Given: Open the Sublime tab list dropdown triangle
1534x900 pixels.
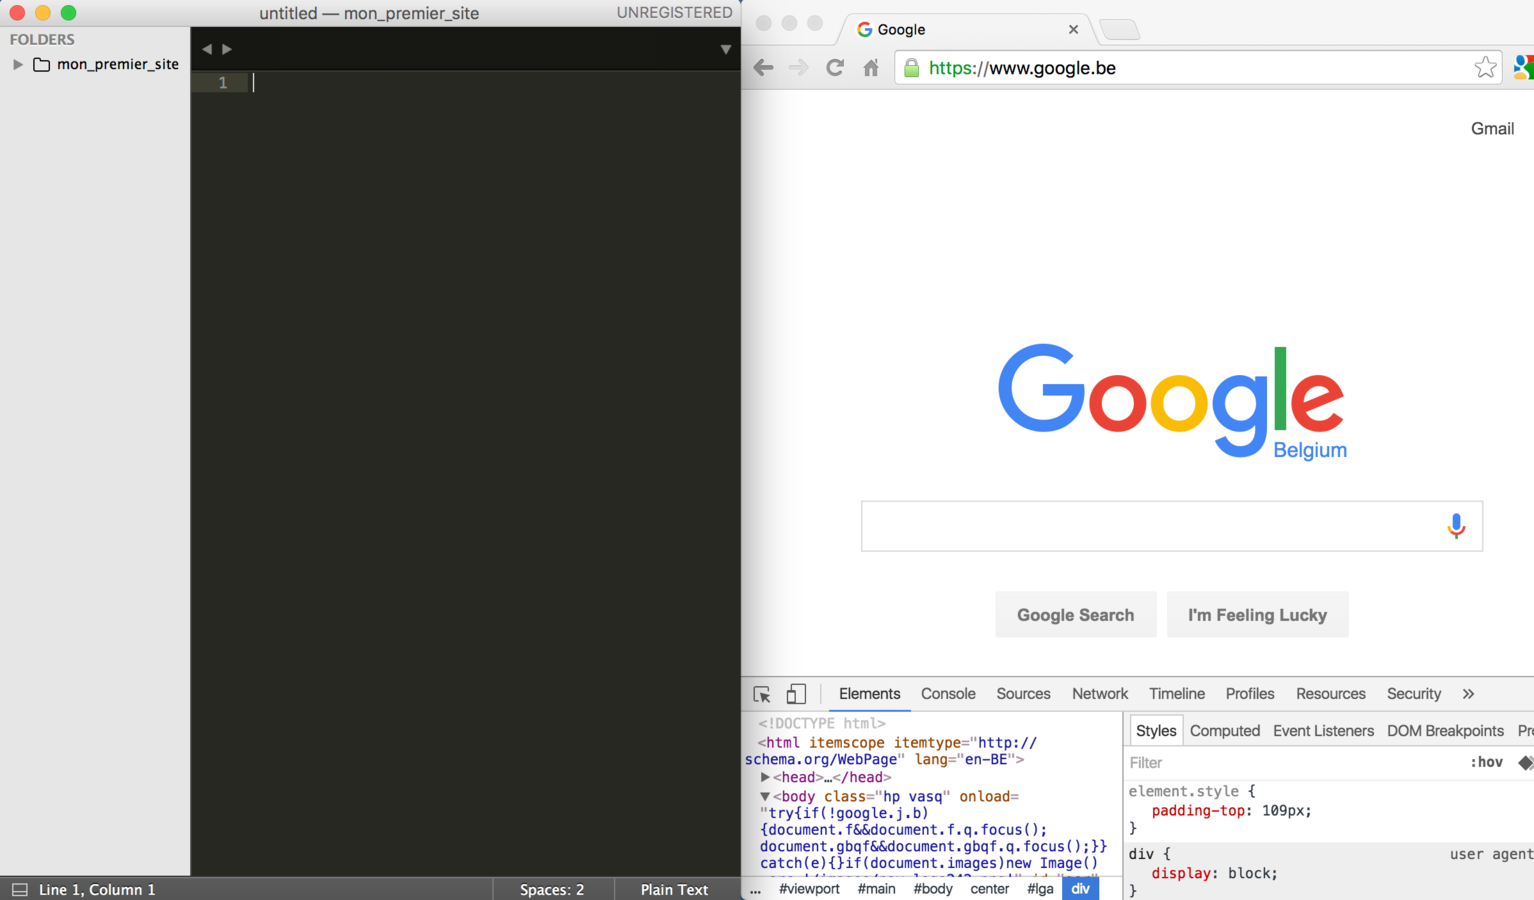Looking at the screenshot, I should pos(726,49).
